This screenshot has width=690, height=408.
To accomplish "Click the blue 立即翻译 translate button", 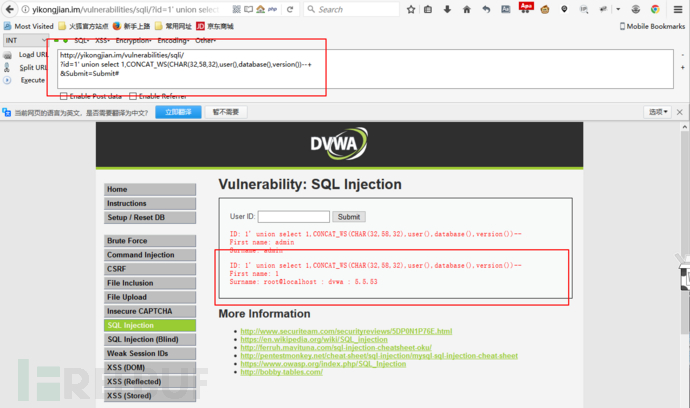I will [x=178, y=112].
